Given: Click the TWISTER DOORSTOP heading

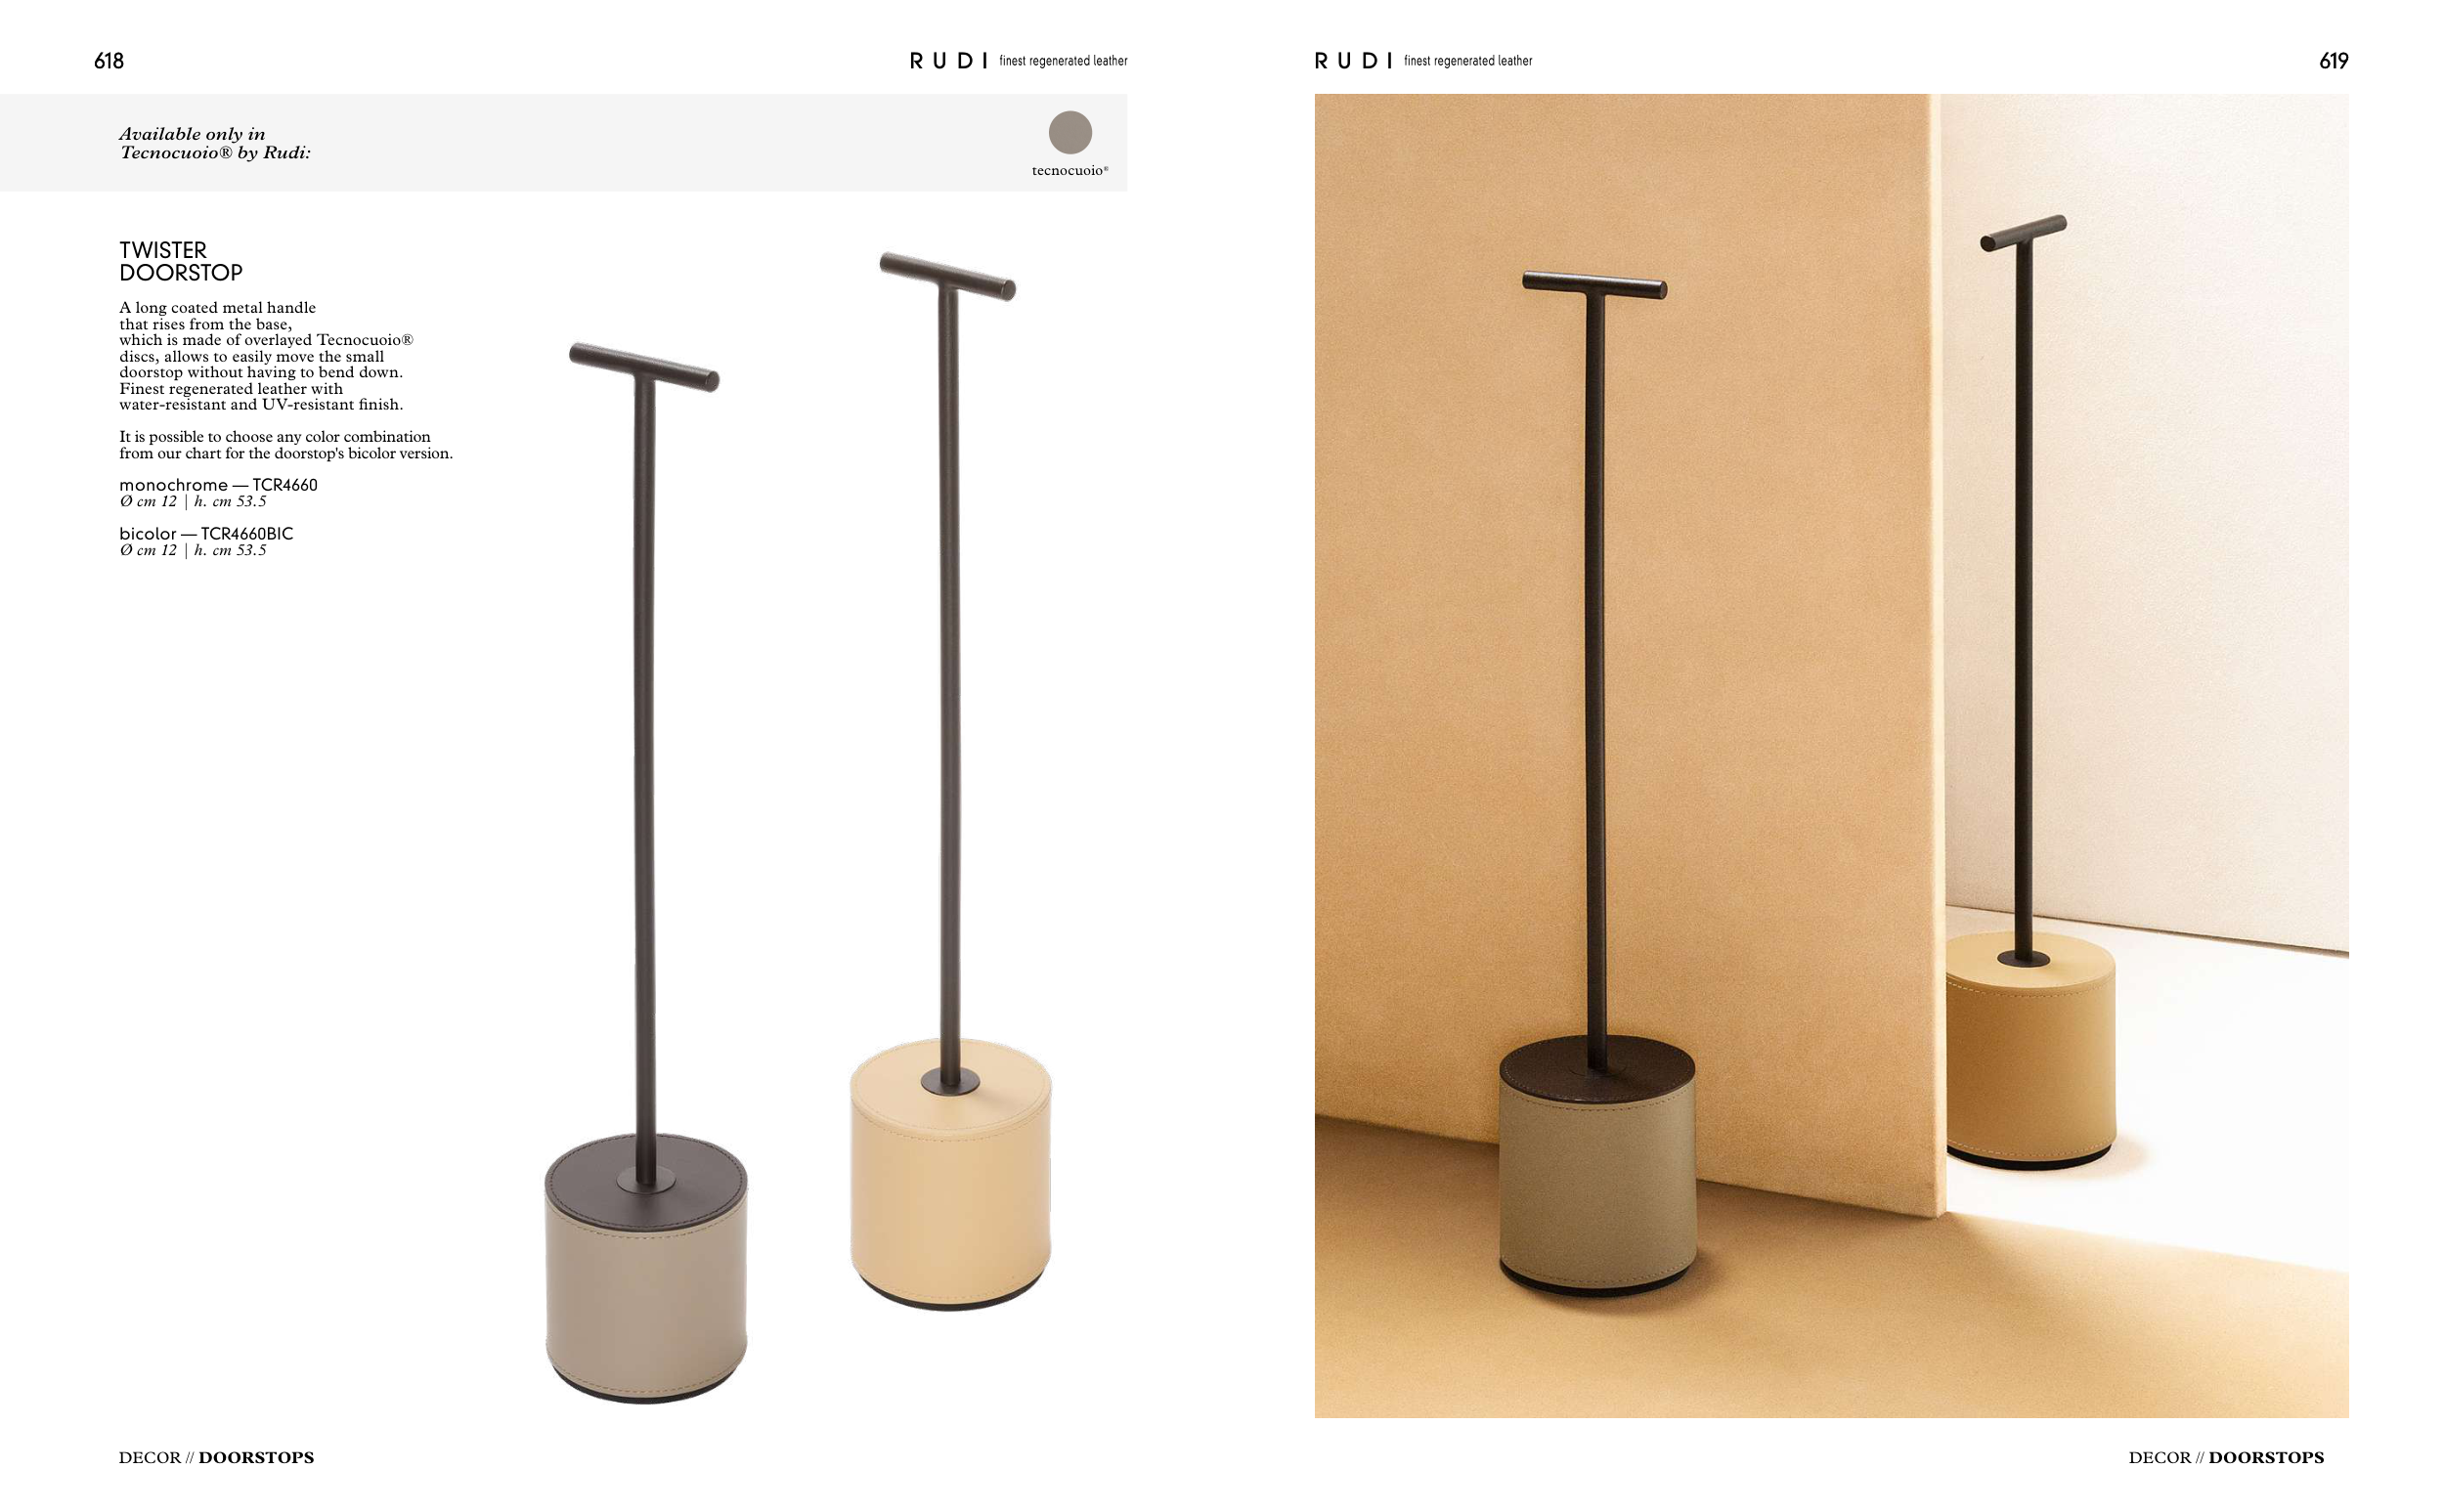Looking at the screenshot, I should (181, 261).
